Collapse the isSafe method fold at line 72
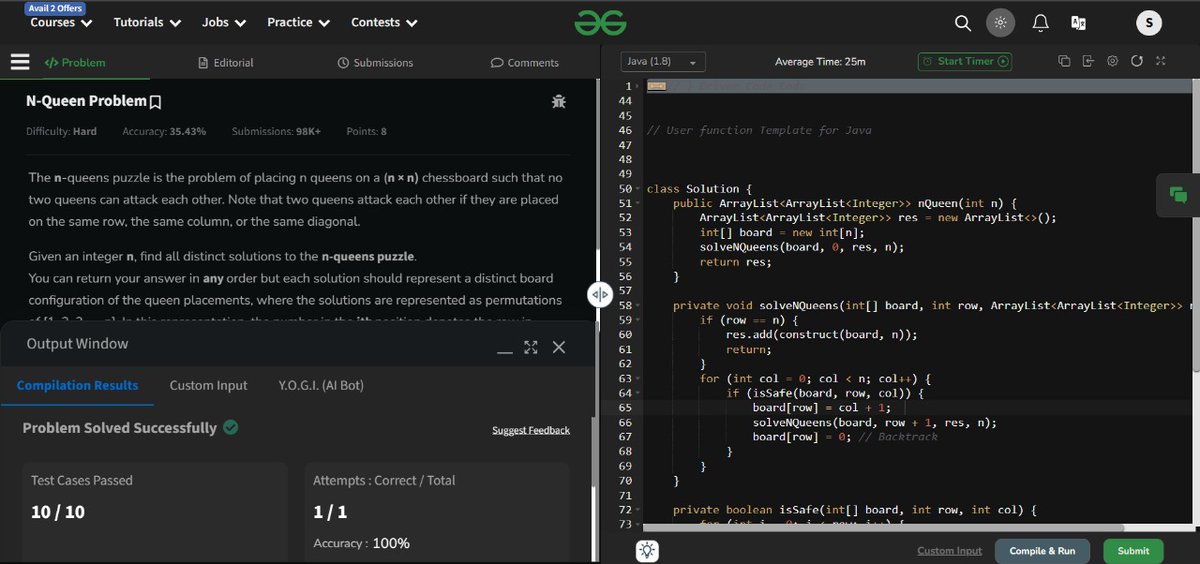Image resolution: width=1200 pixels, height=564 pixels. 638,510
